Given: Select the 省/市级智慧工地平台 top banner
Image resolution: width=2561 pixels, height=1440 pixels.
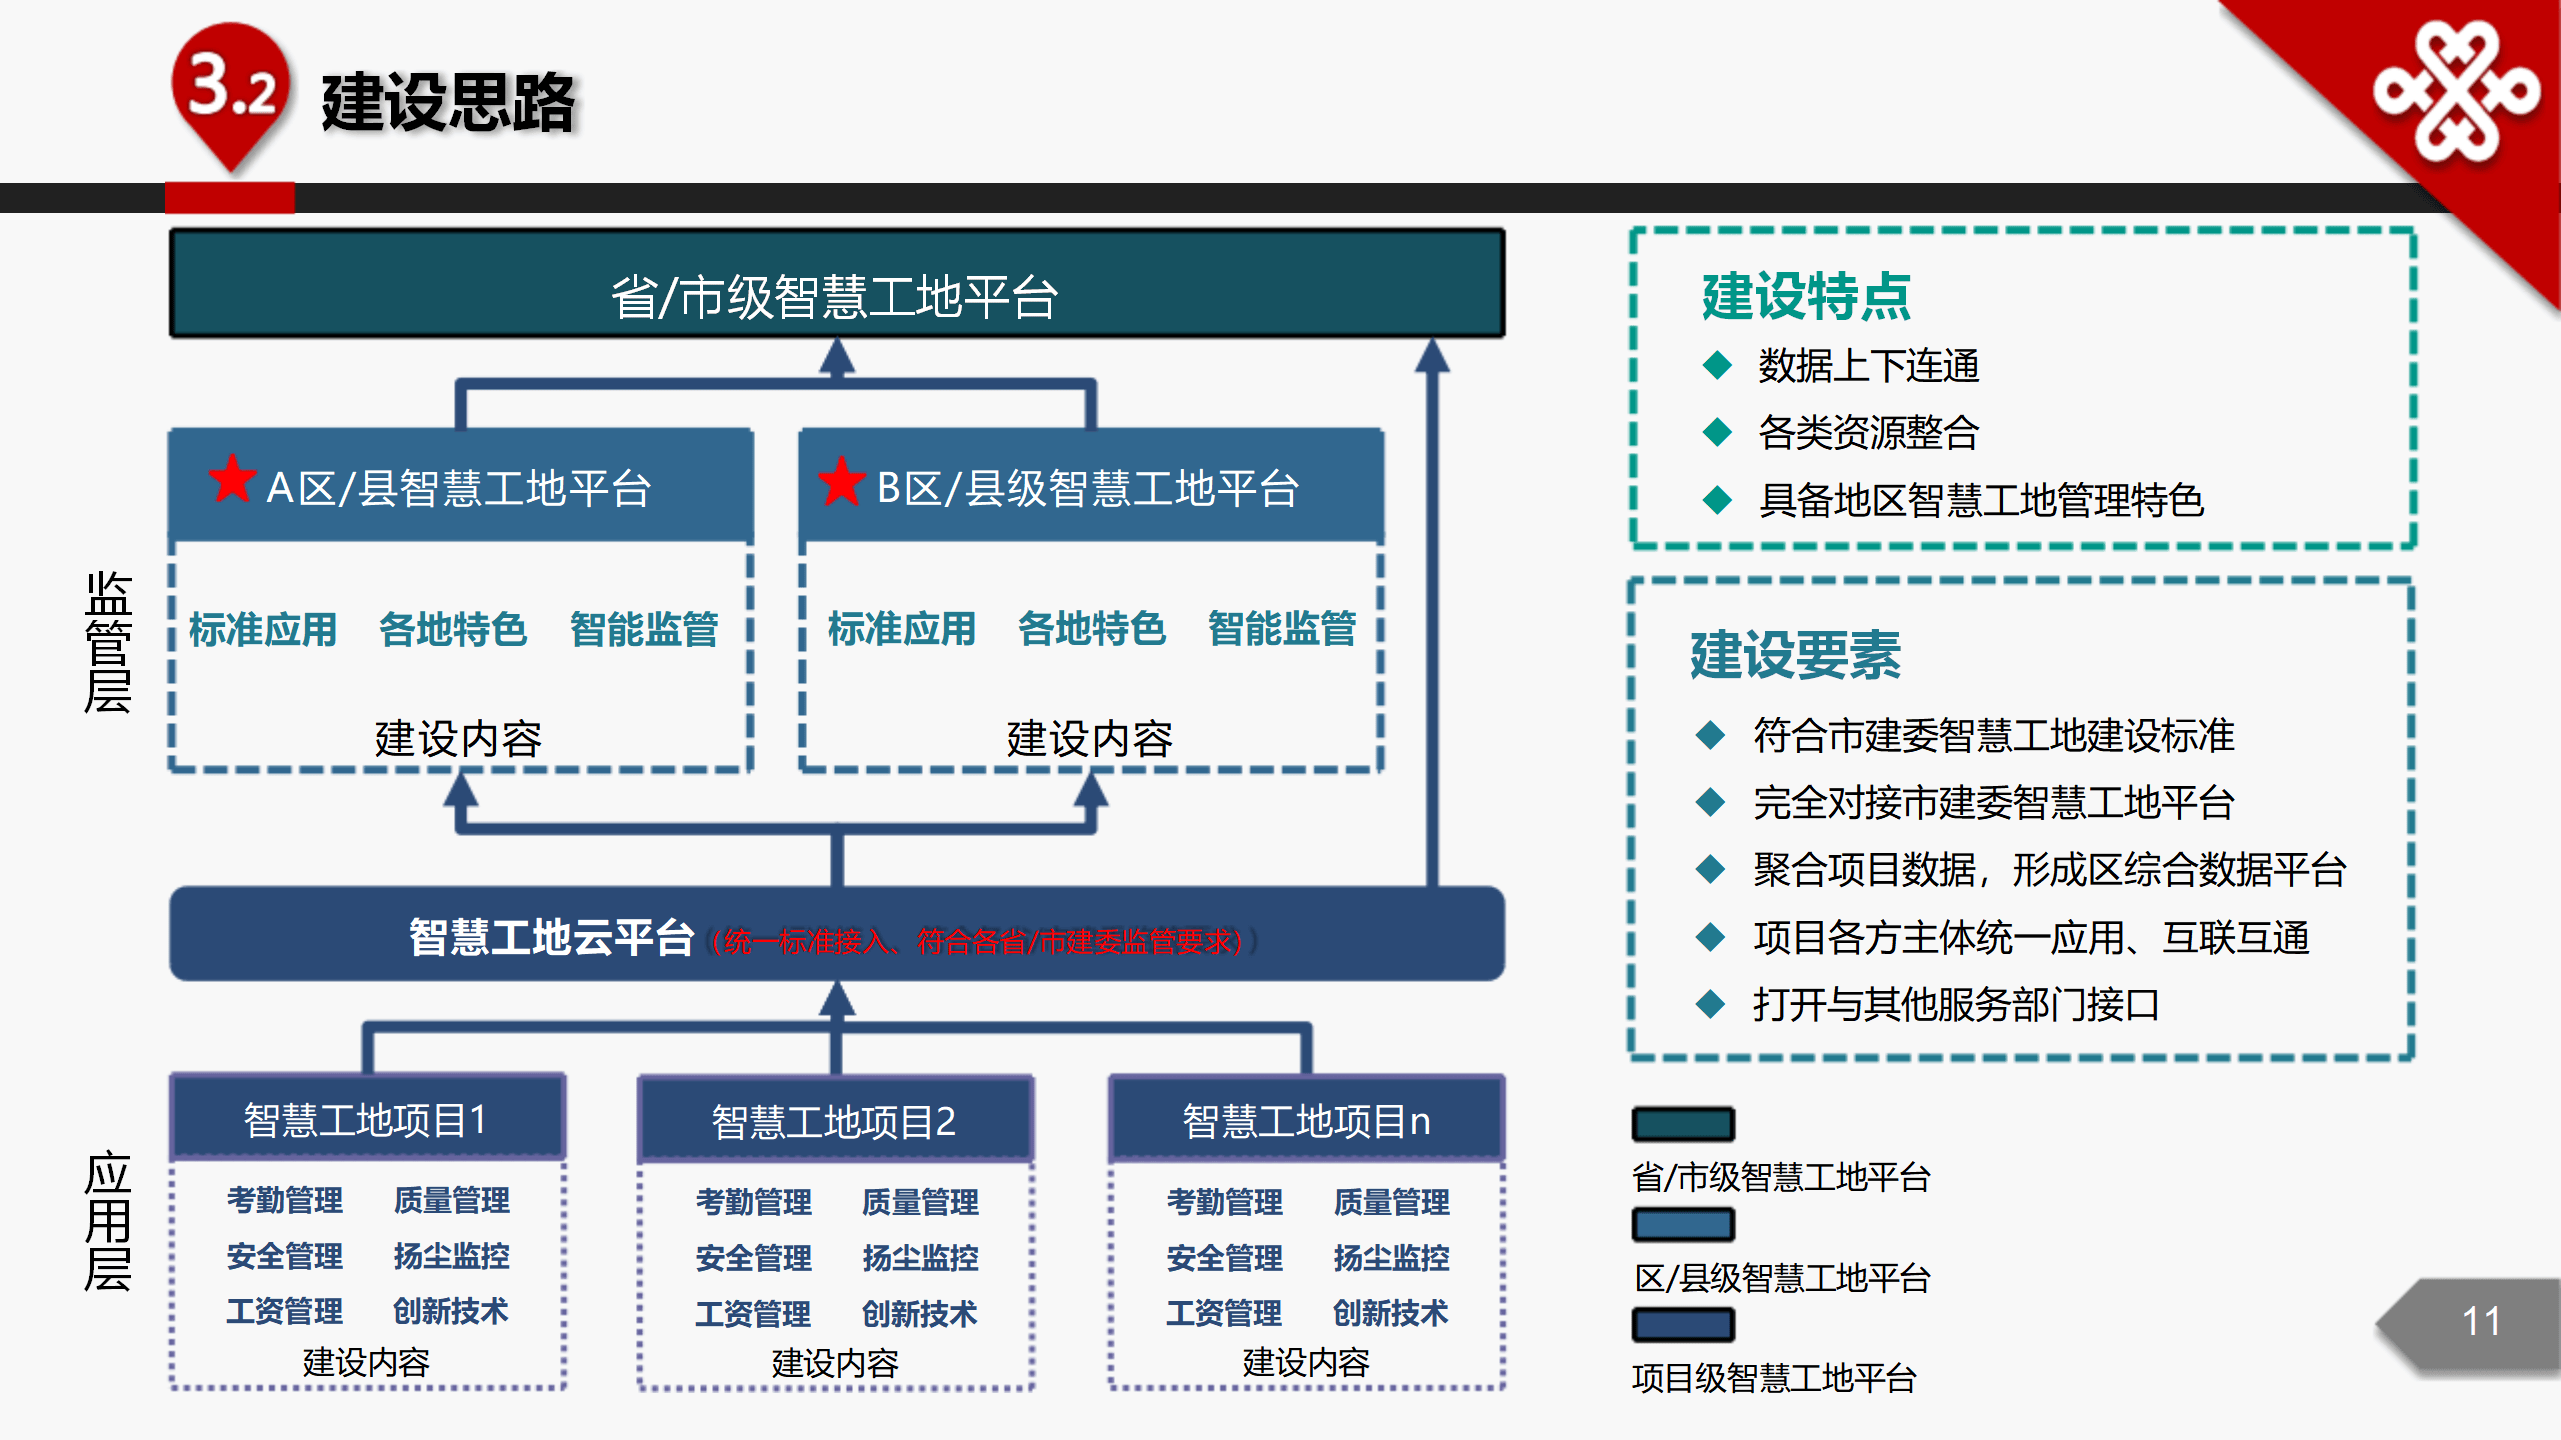Looking at the screenshot, I should coord(837,284).
